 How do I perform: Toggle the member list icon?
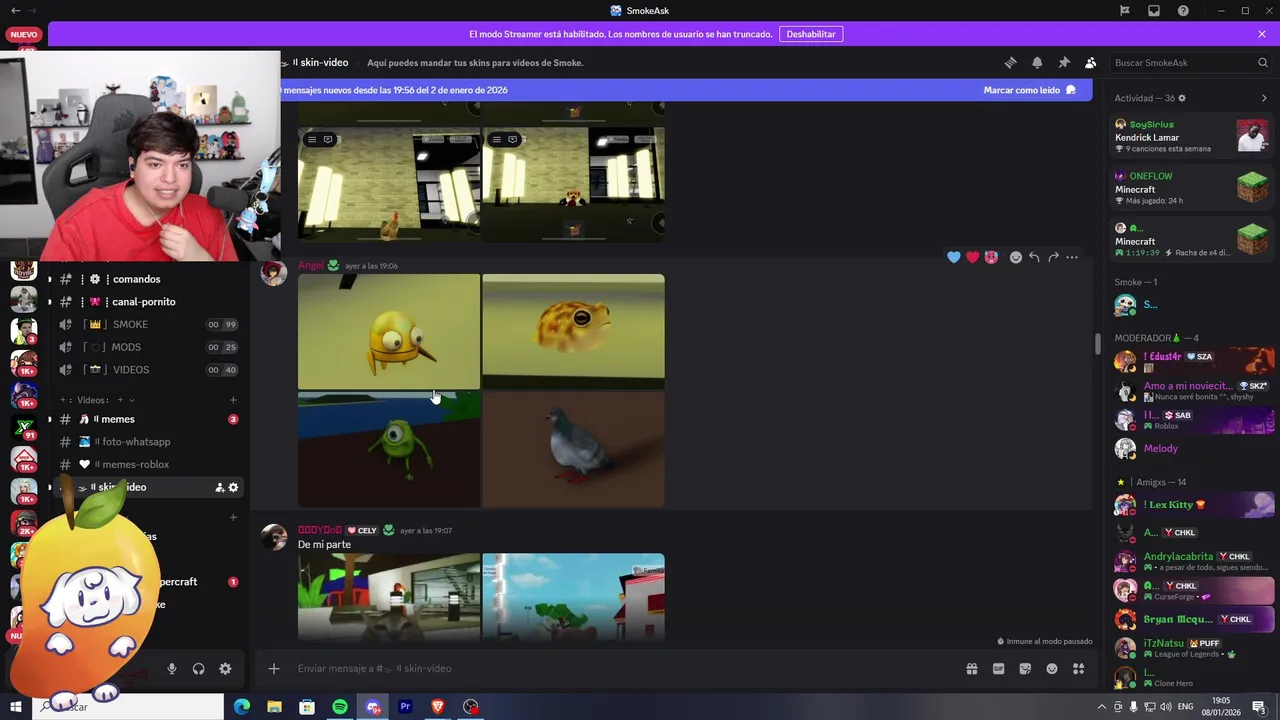pos(1091,62)
